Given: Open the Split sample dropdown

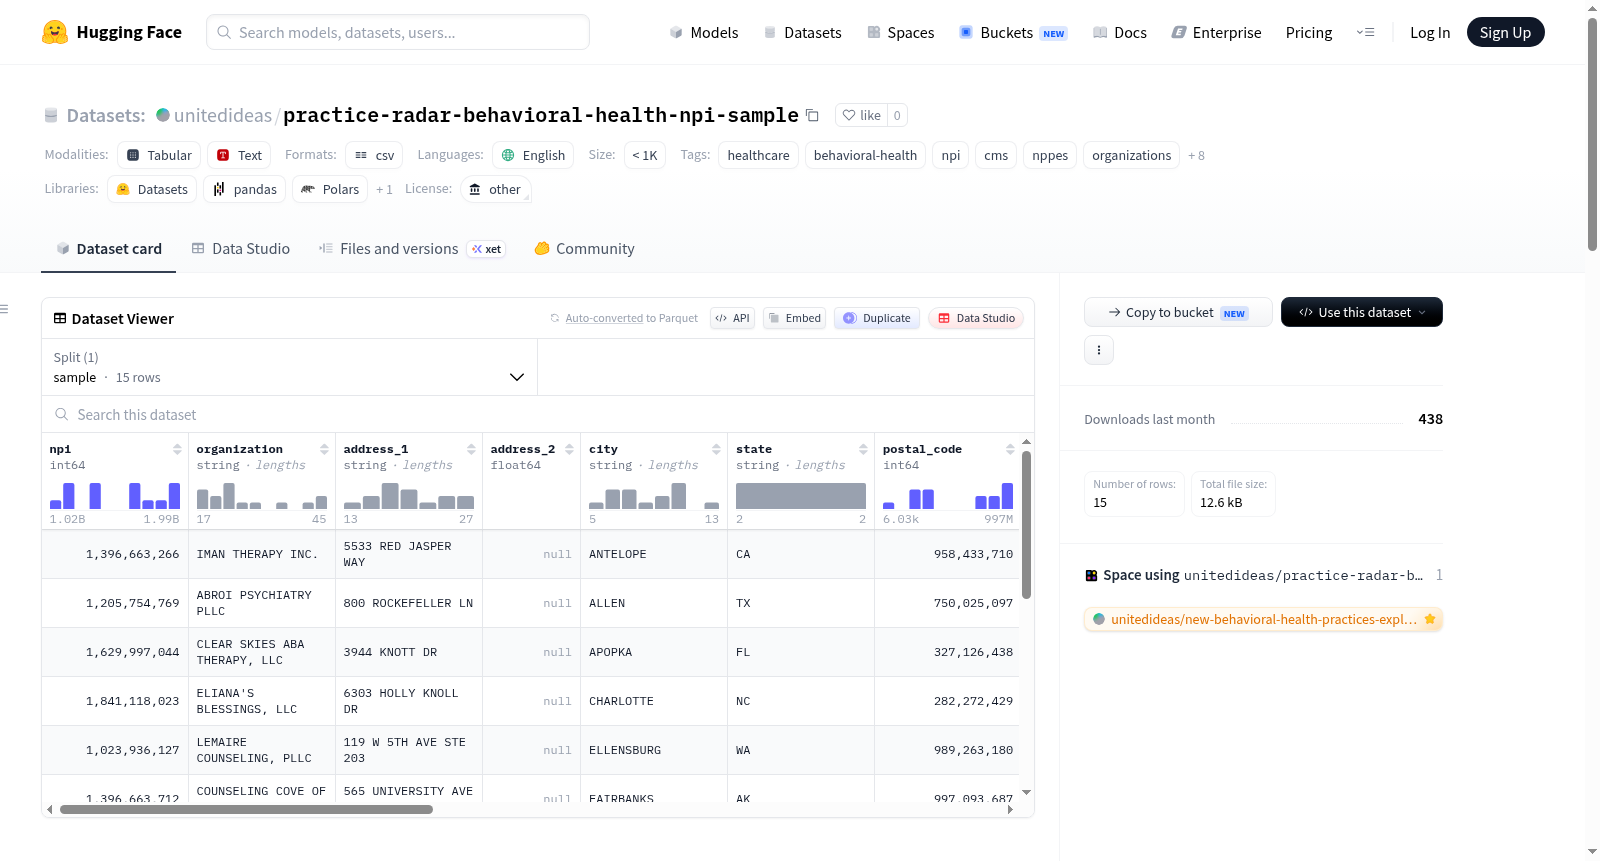Looking at the screenshot, I should (289, 367).
